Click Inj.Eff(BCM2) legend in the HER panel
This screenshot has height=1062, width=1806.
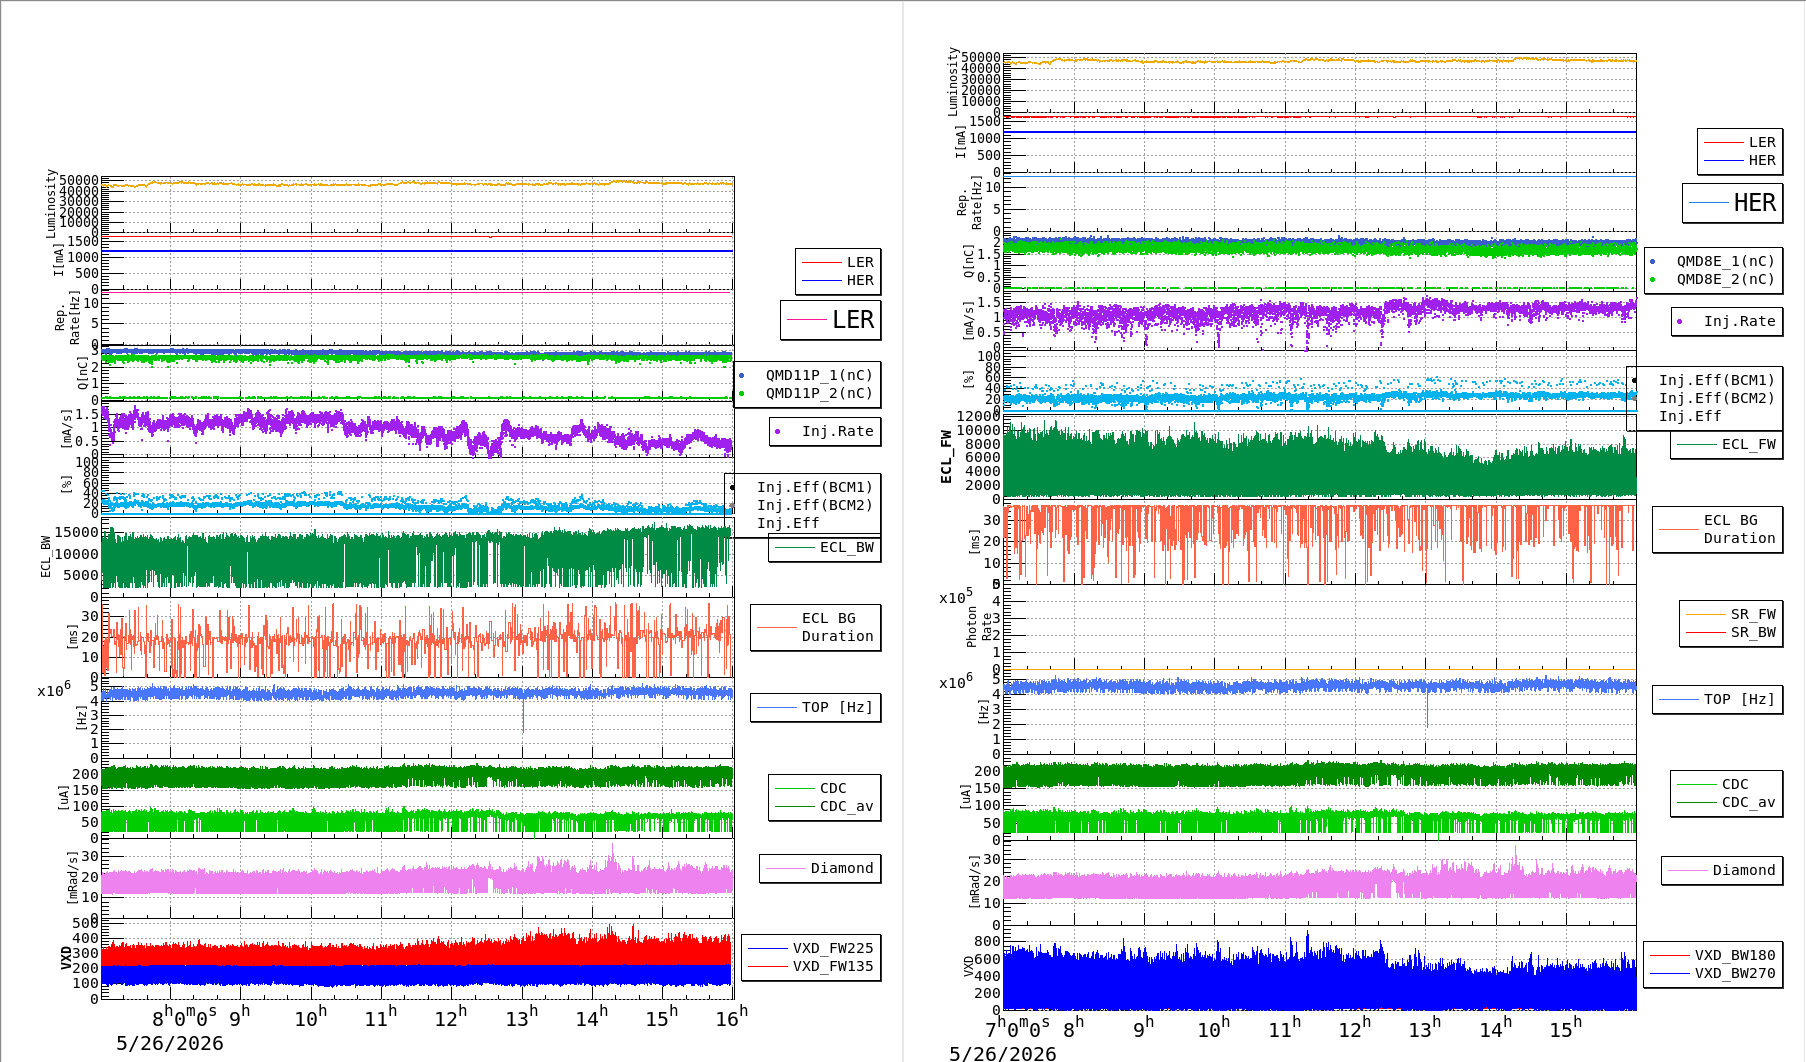[x=1716, y=398]
